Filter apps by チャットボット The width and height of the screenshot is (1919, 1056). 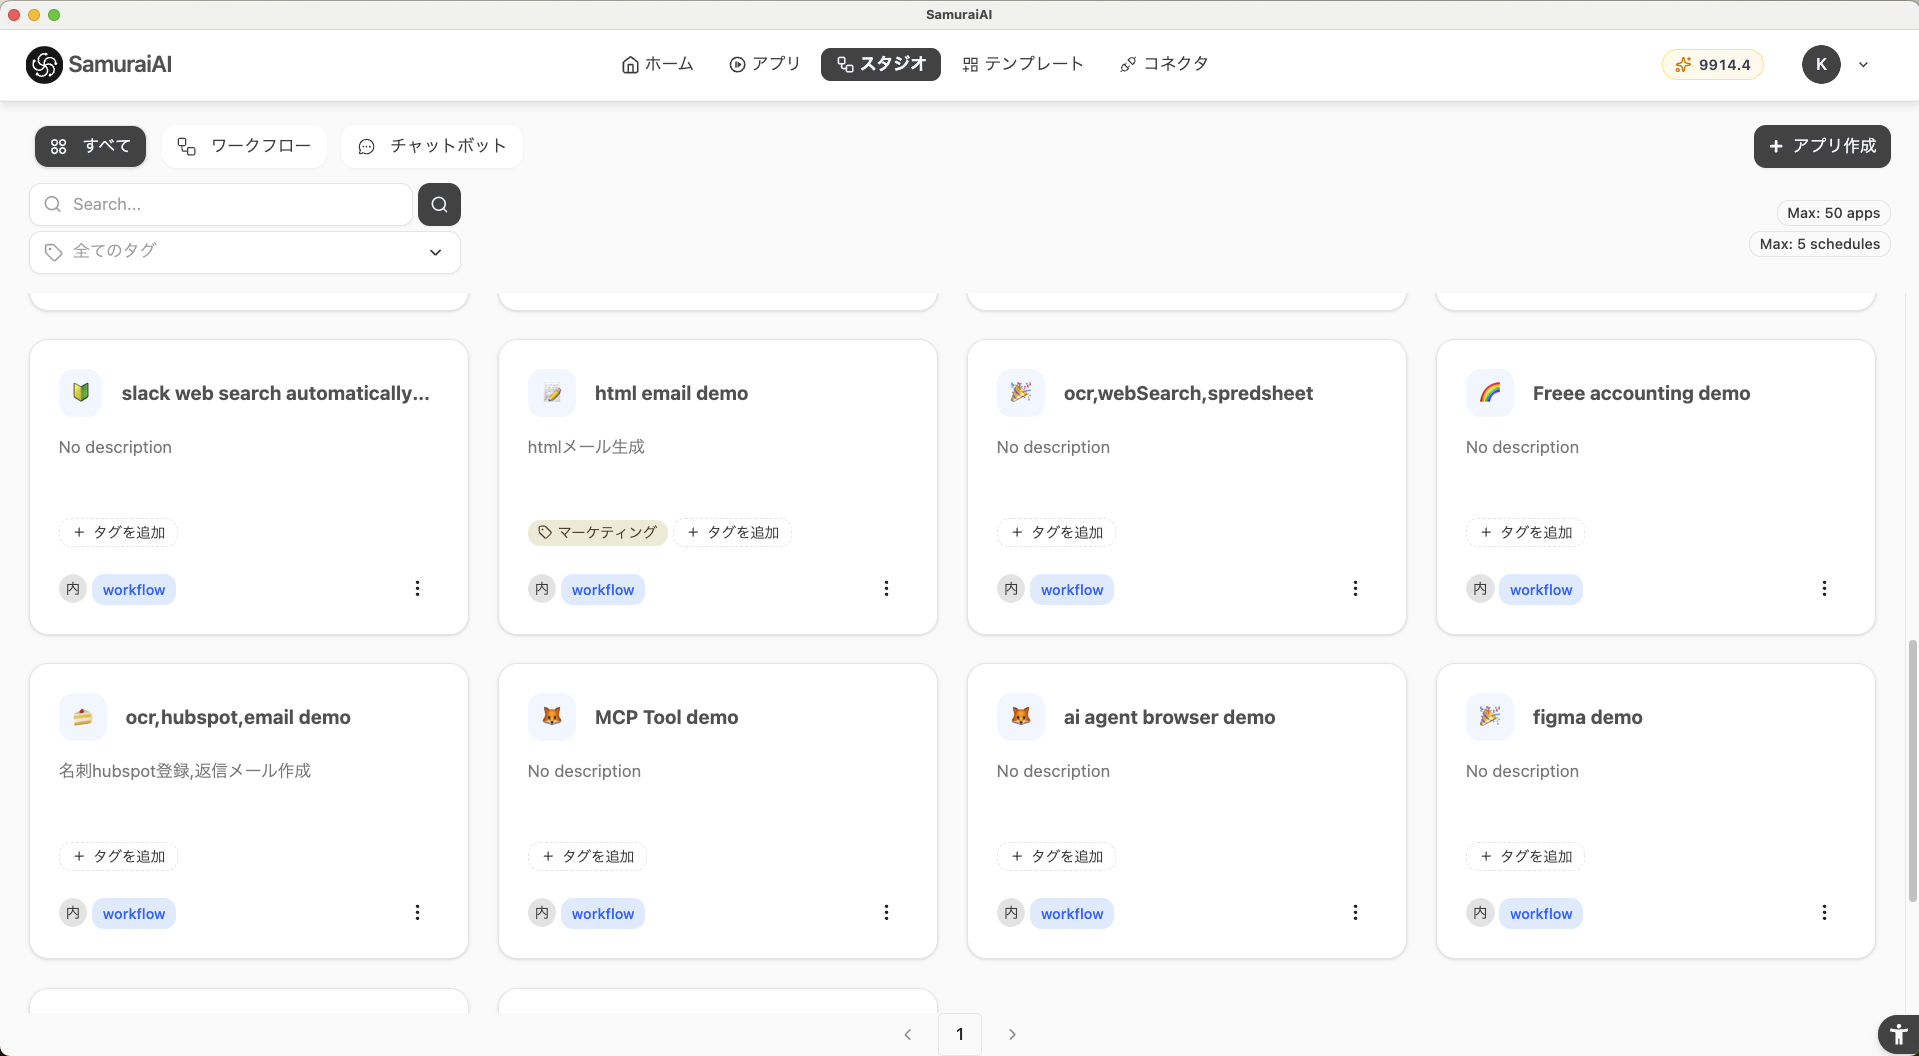pyautogui.click(x=432, y=146)
